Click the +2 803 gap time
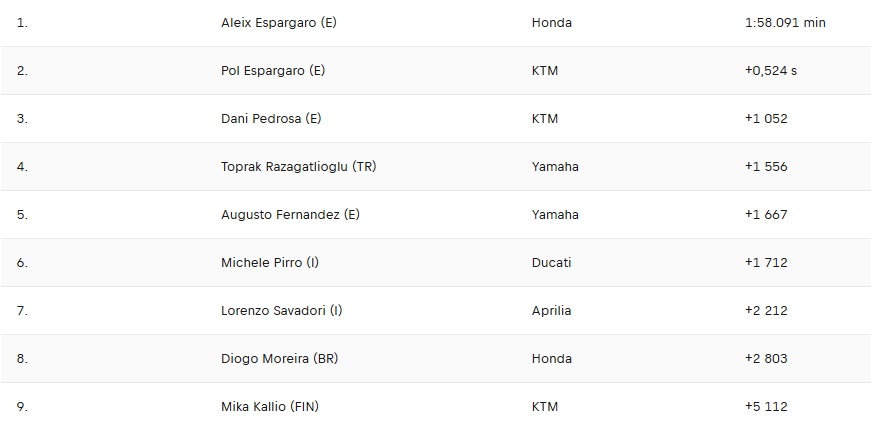The image size is (873, 429). [x=766, y=359]
